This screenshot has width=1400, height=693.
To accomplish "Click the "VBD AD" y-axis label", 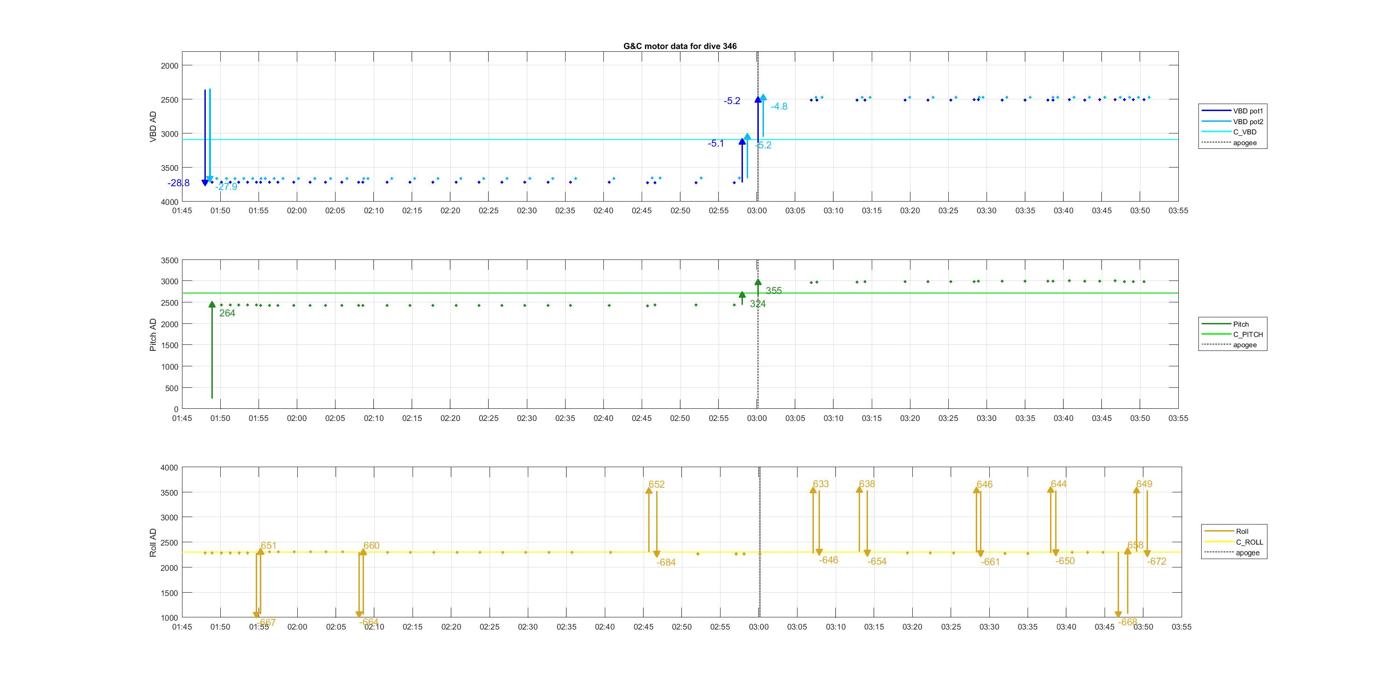I will point(154,127).
